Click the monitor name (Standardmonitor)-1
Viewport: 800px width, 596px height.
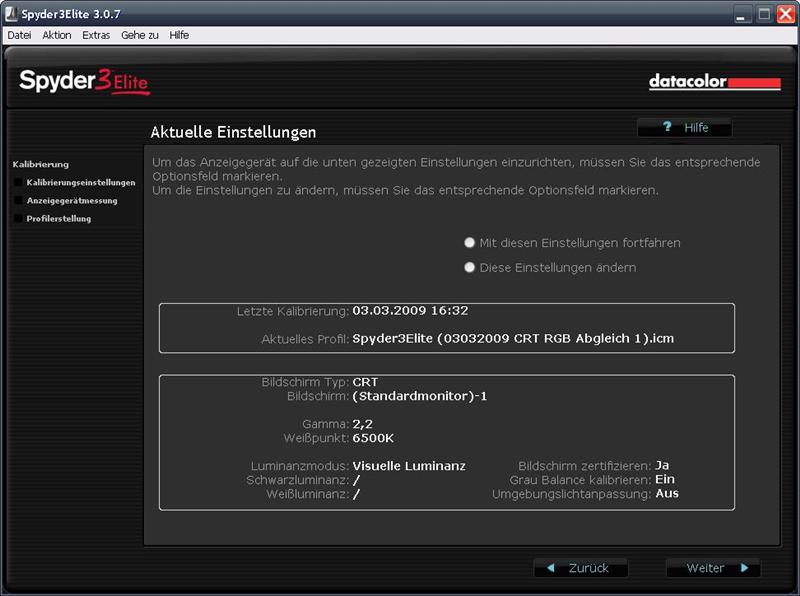tap(419, 396)
